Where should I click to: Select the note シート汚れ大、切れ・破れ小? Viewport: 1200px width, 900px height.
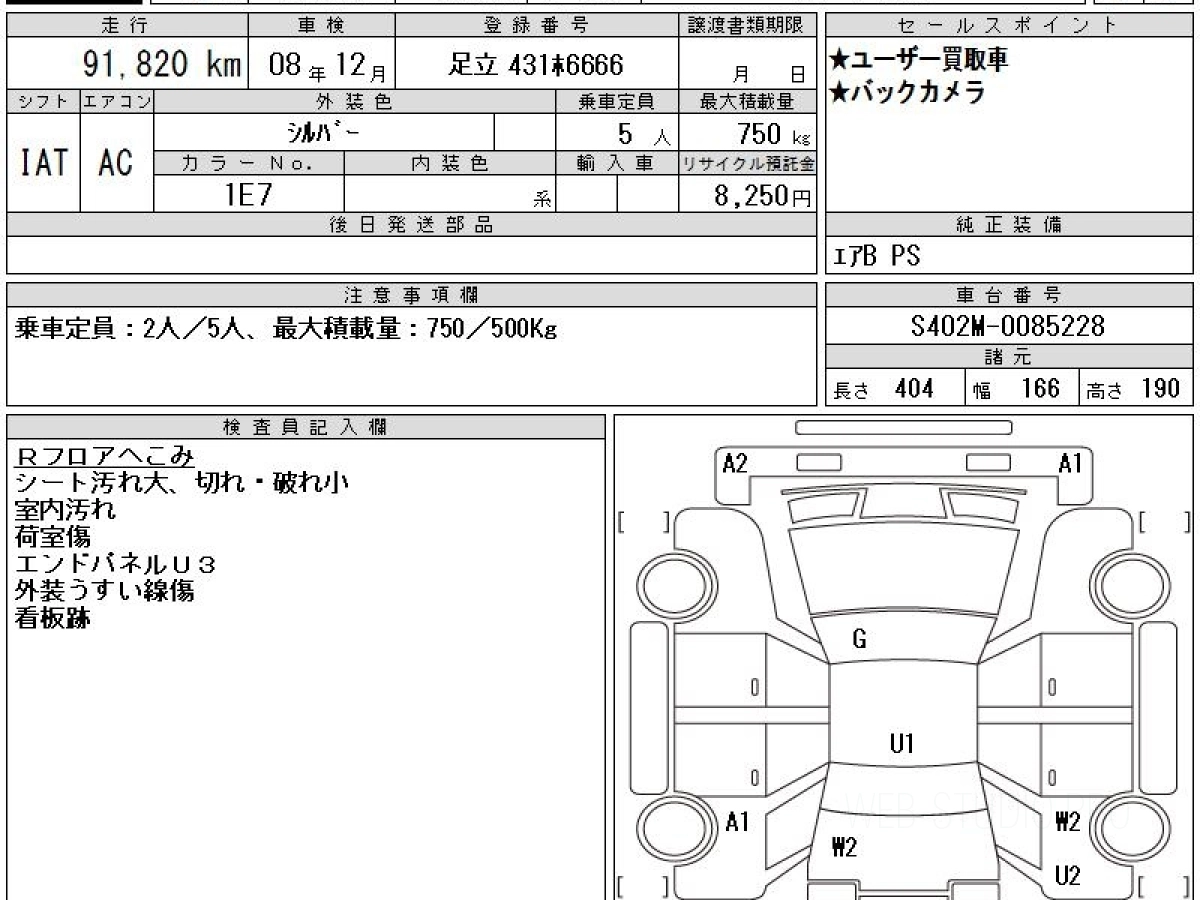(183, 483)
